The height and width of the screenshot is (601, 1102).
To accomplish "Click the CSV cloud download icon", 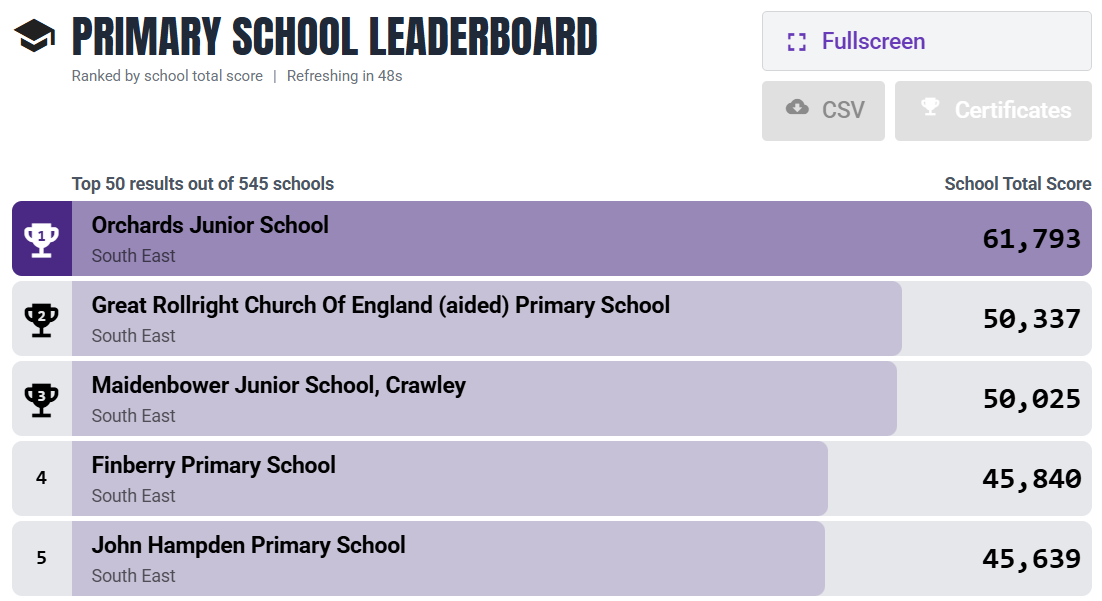I will tap(797, 108).
